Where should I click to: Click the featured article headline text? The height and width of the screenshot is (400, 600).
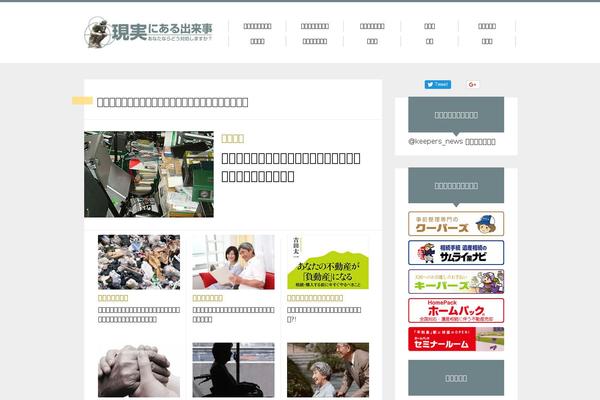[290, 167]
